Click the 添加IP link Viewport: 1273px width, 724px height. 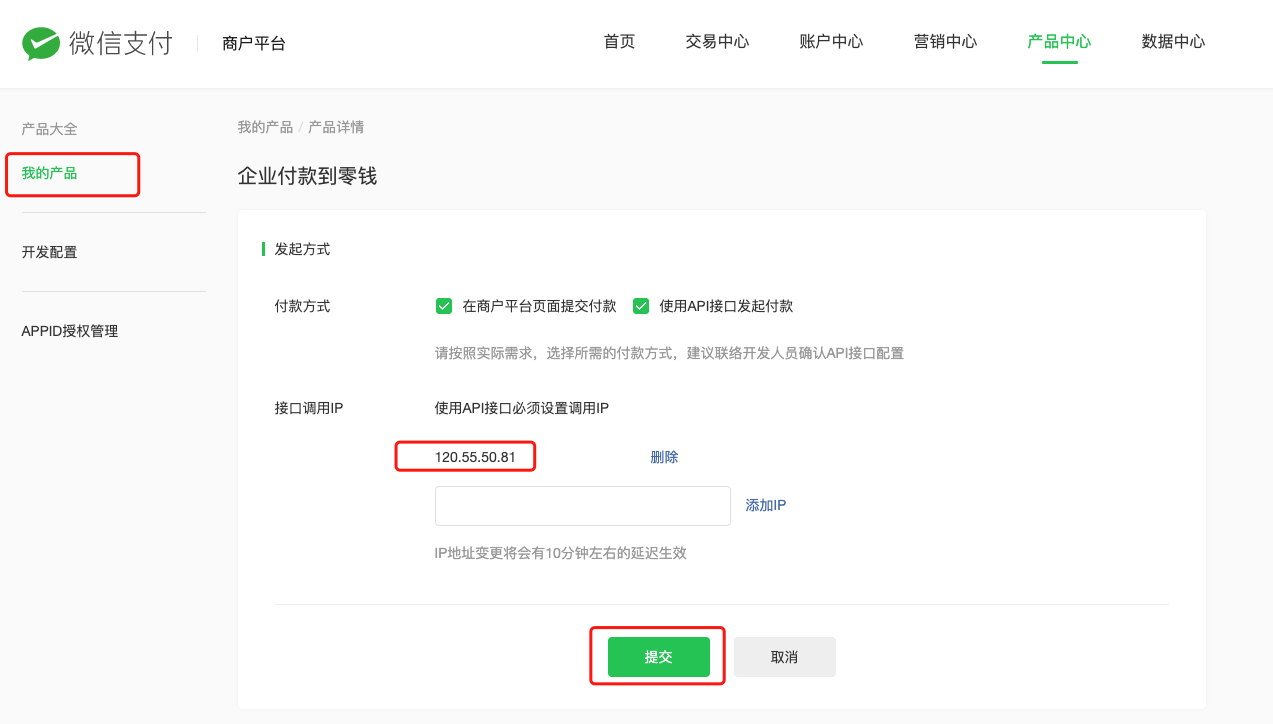tap(766, 506)
